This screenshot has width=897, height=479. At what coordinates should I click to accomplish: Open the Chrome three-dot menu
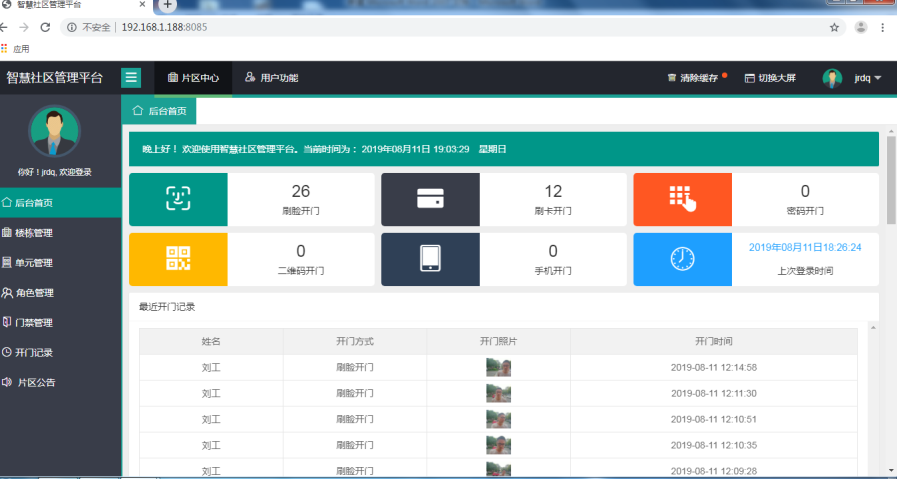(883, 27)
